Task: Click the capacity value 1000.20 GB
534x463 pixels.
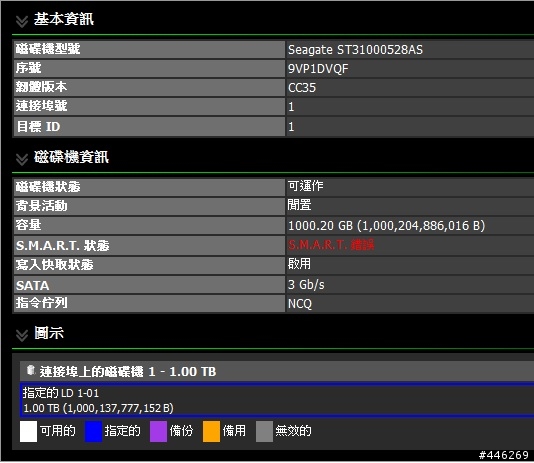Action: (387, 226)
